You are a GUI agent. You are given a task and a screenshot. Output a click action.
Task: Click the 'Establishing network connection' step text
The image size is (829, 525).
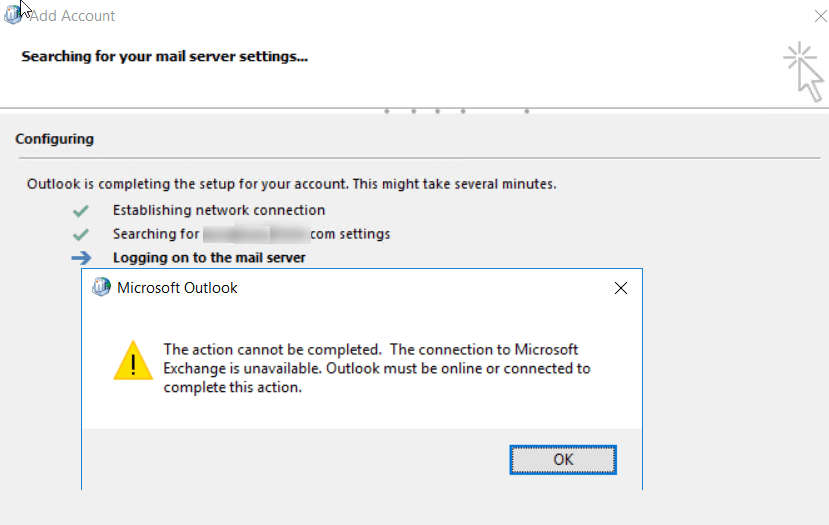(x=219, y=210)
